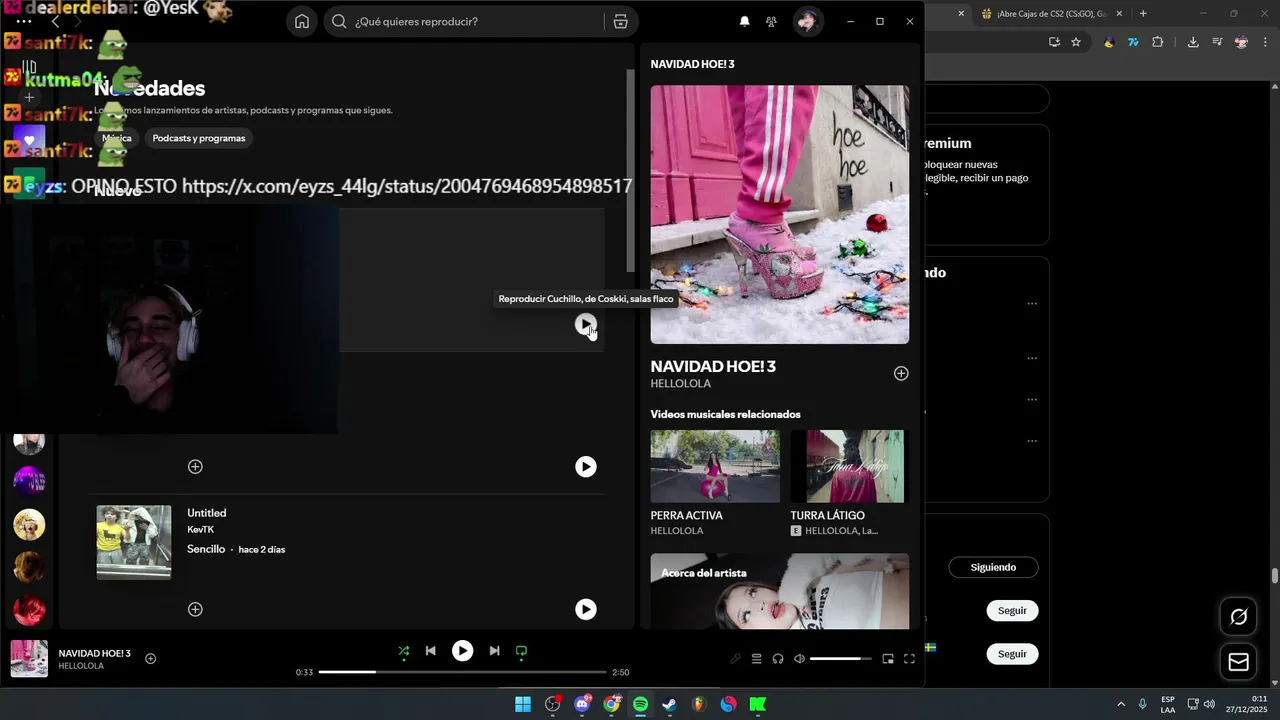Open the Untitled single cover art
Viewport: 1280px width, 720px height.
coord(134,543)
